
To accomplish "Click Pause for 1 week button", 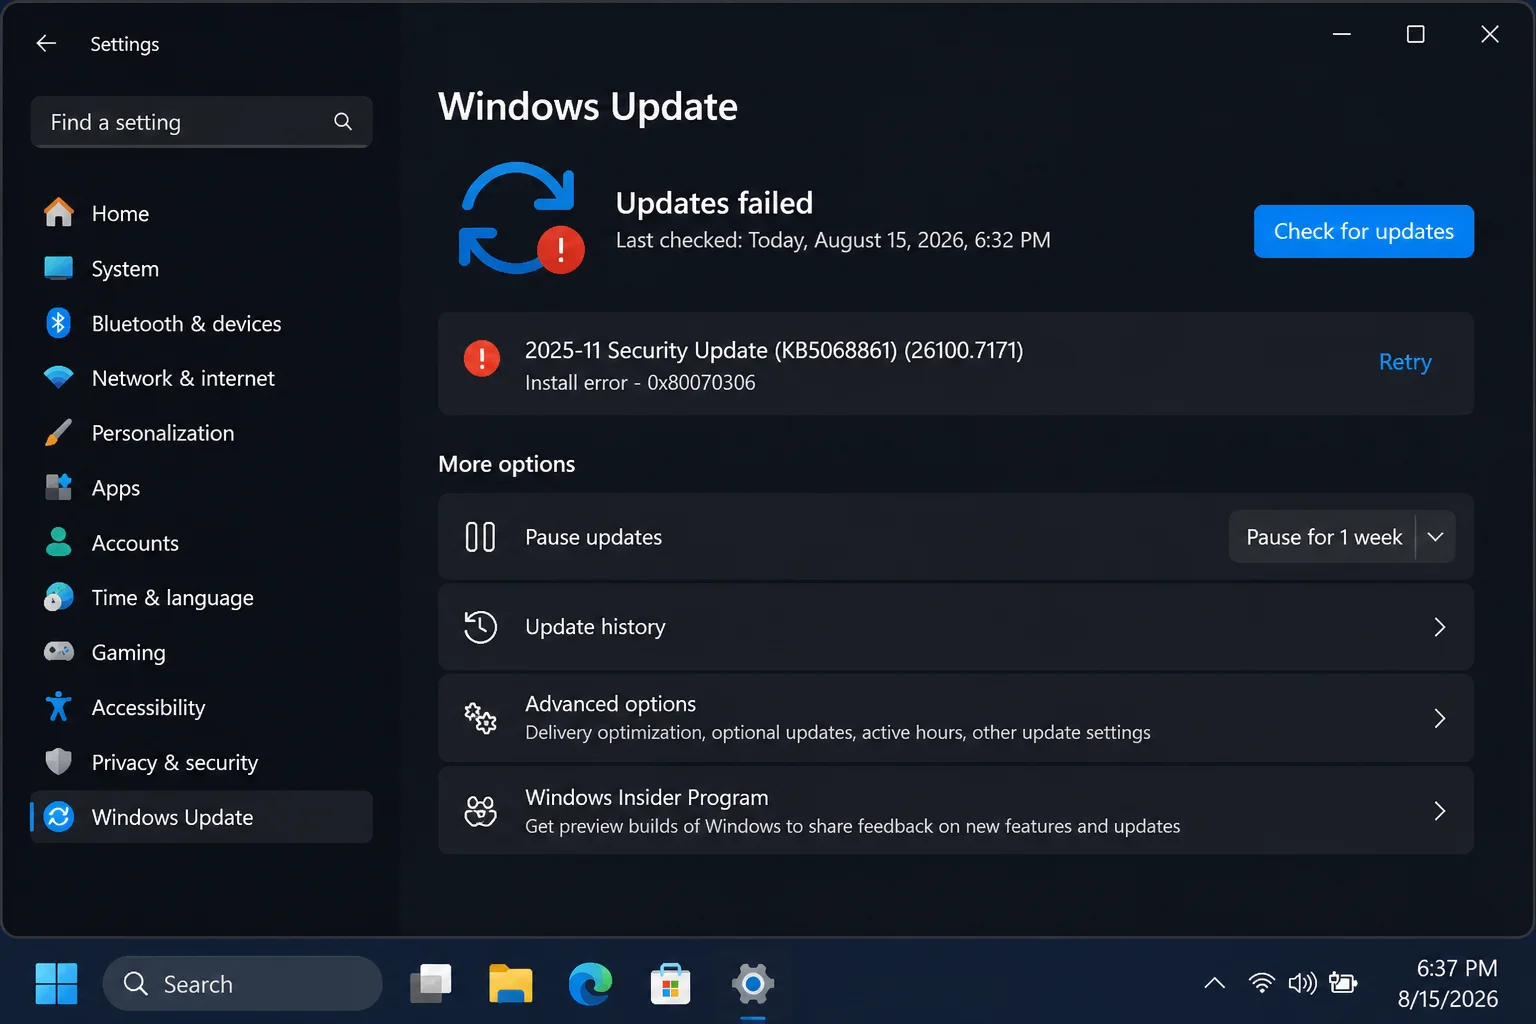I will pos(1322,537).
